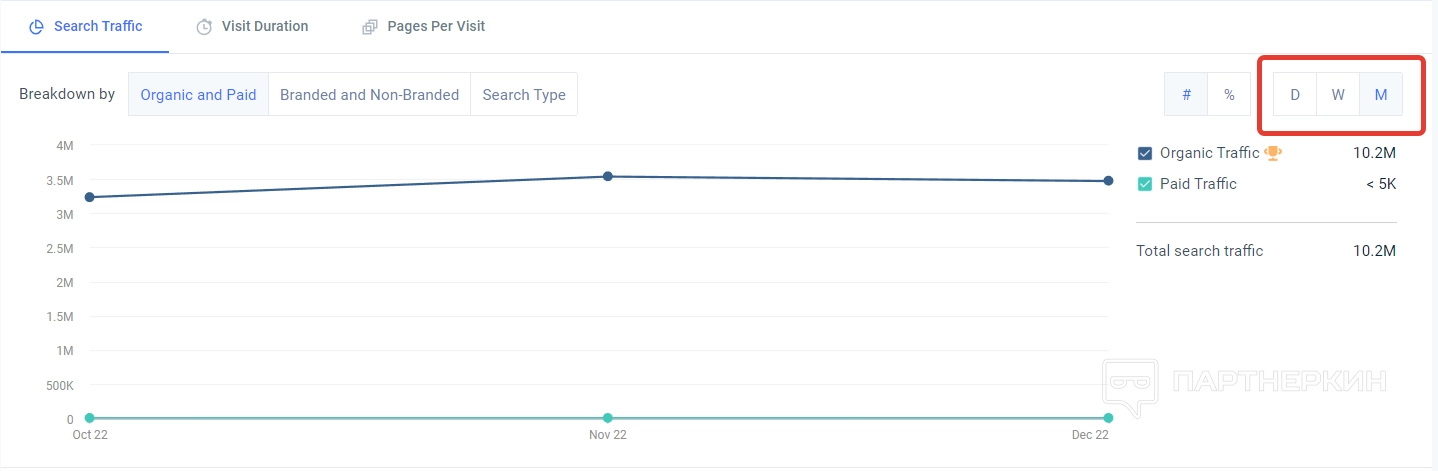Screen dimensions: 1438x471
Task: Click the Dec 22 organic data point
Action: (1108, 181)
